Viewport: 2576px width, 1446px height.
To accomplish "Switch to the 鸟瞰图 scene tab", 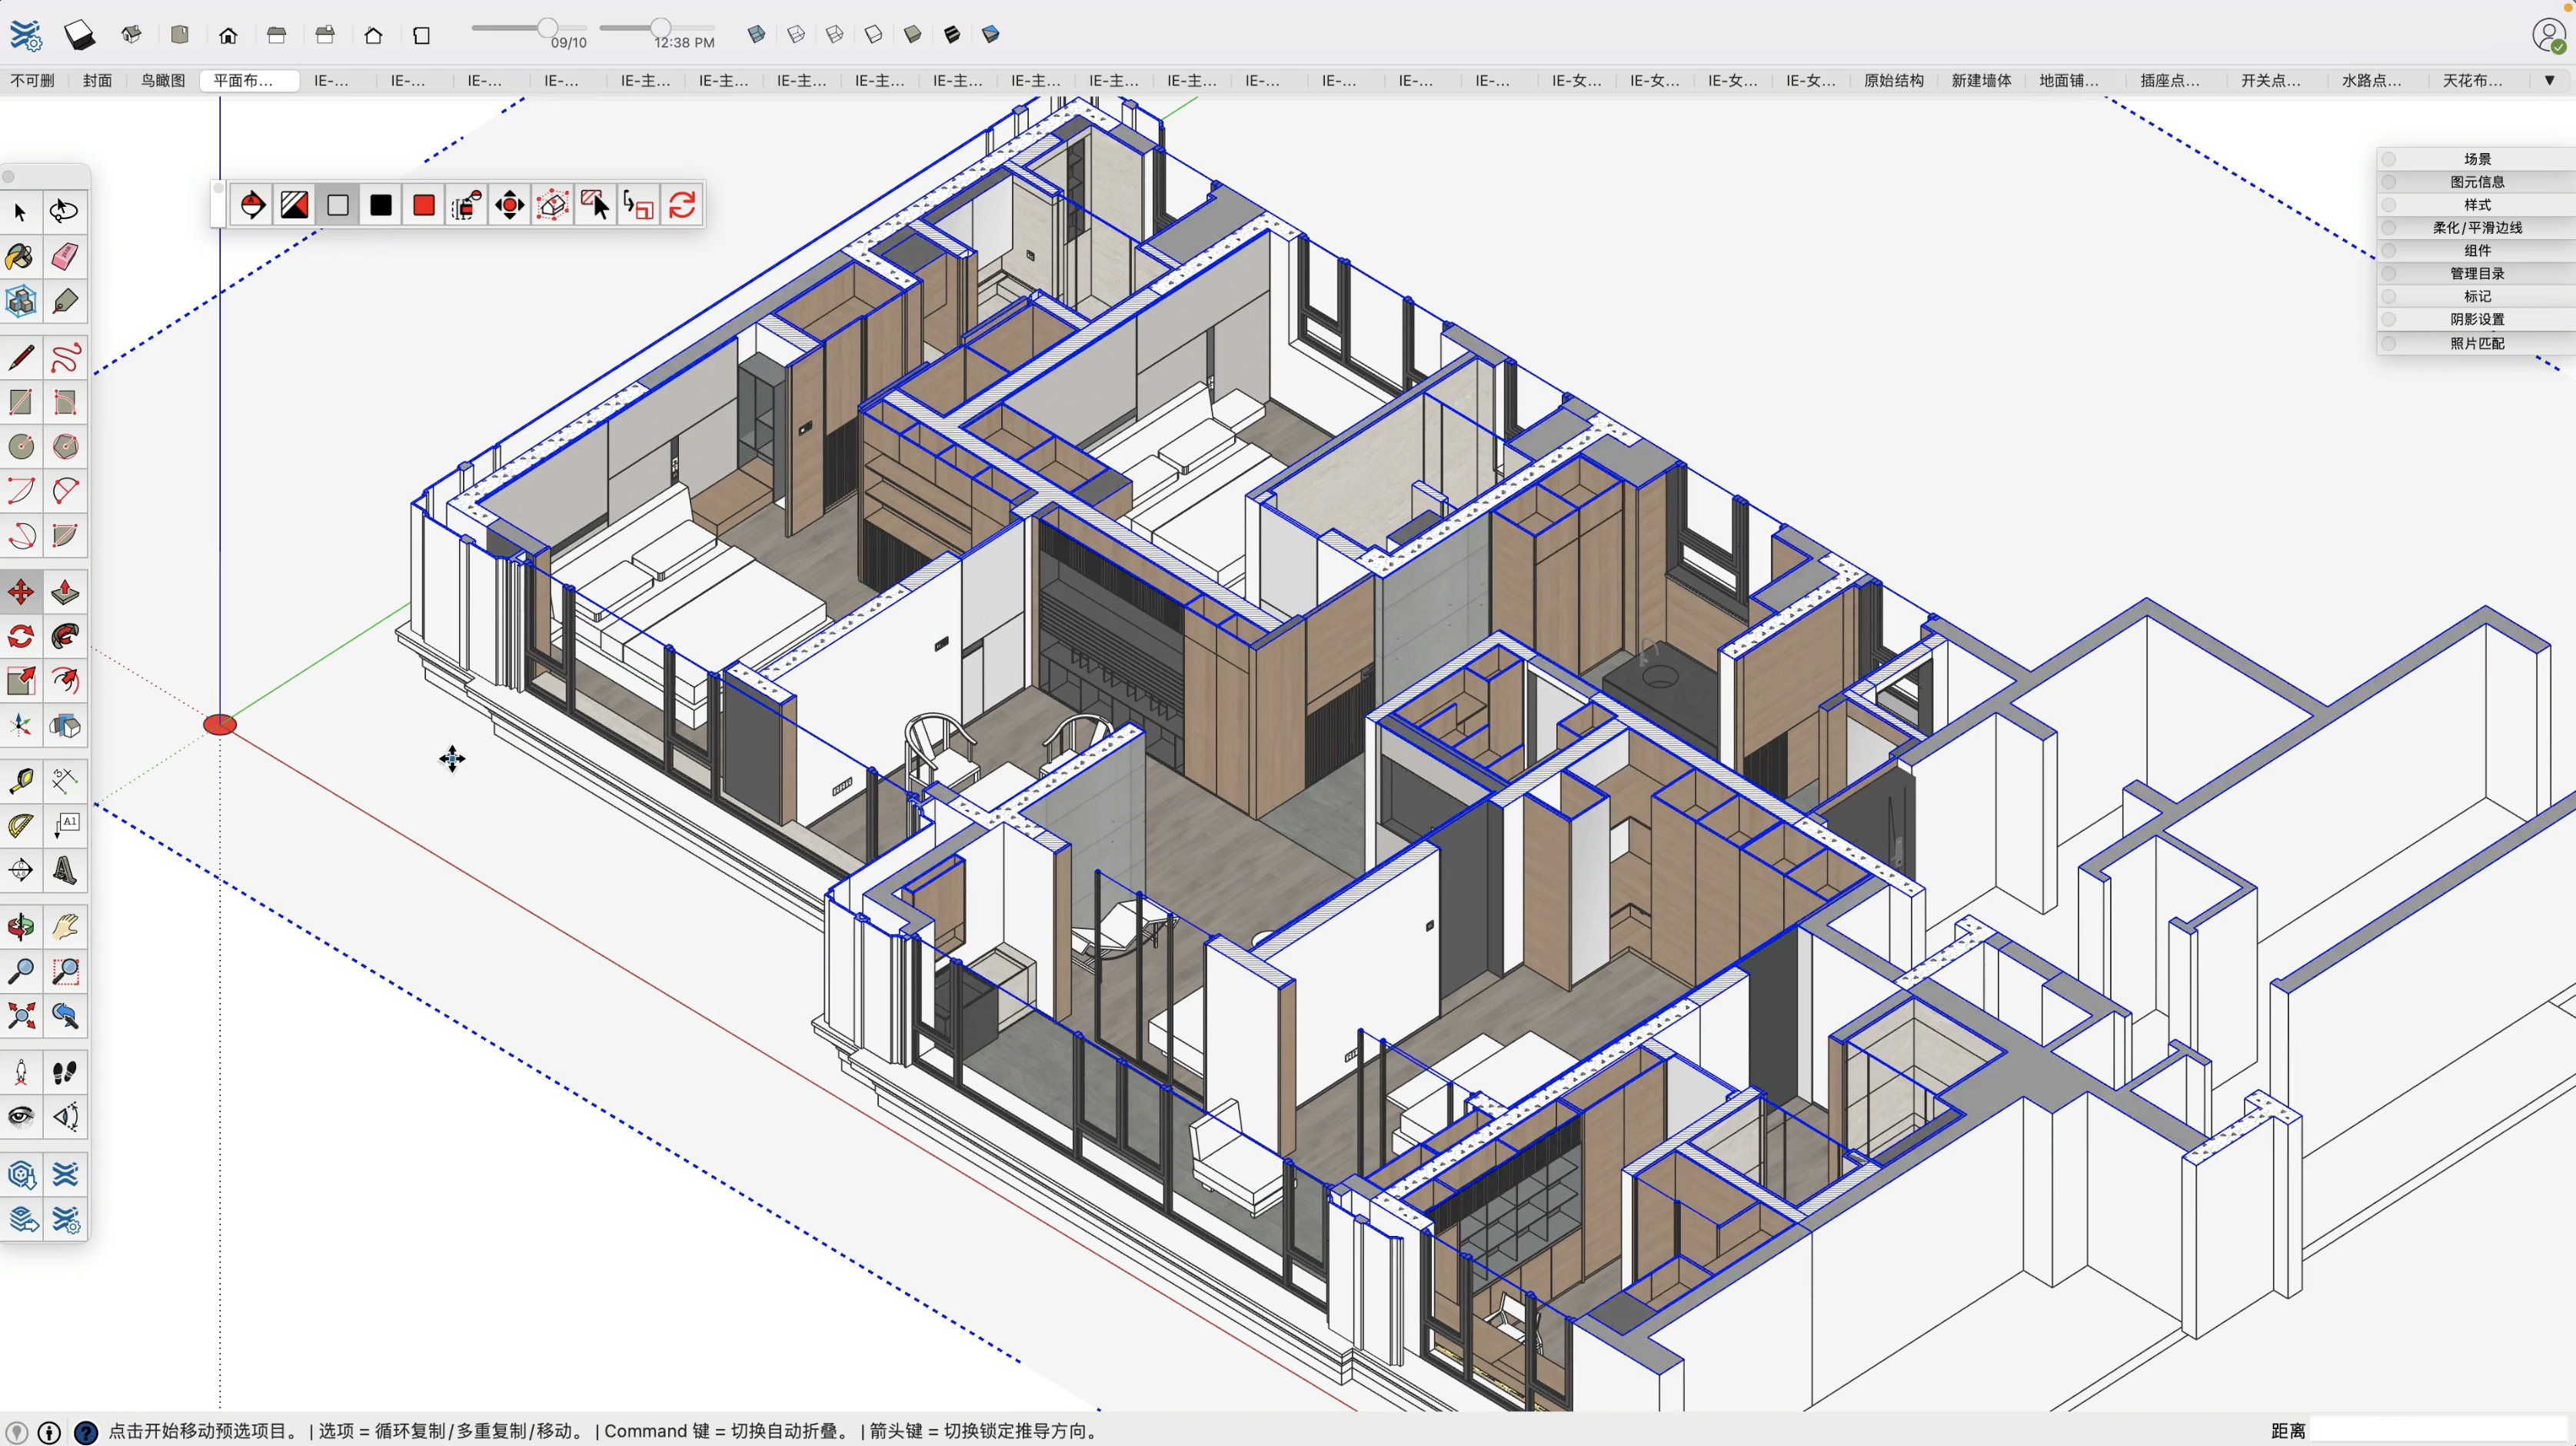I will click(x=162, y=80).
